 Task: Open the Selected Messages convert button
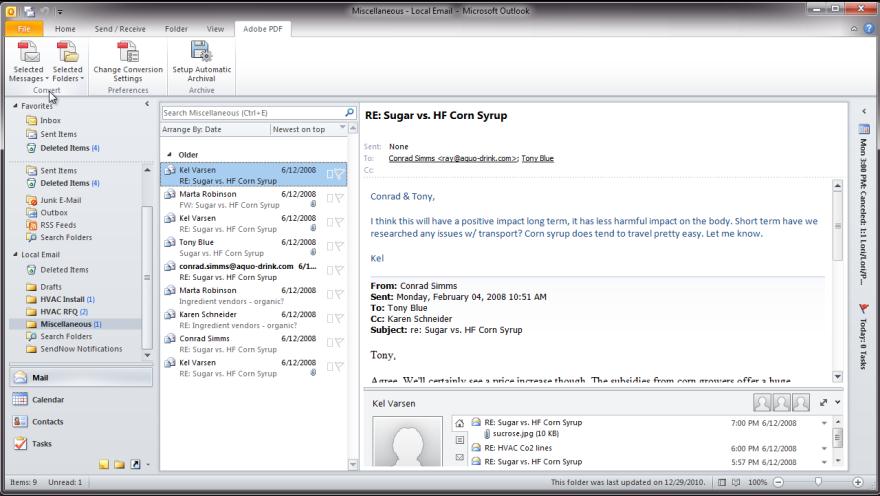pos(28,62)
